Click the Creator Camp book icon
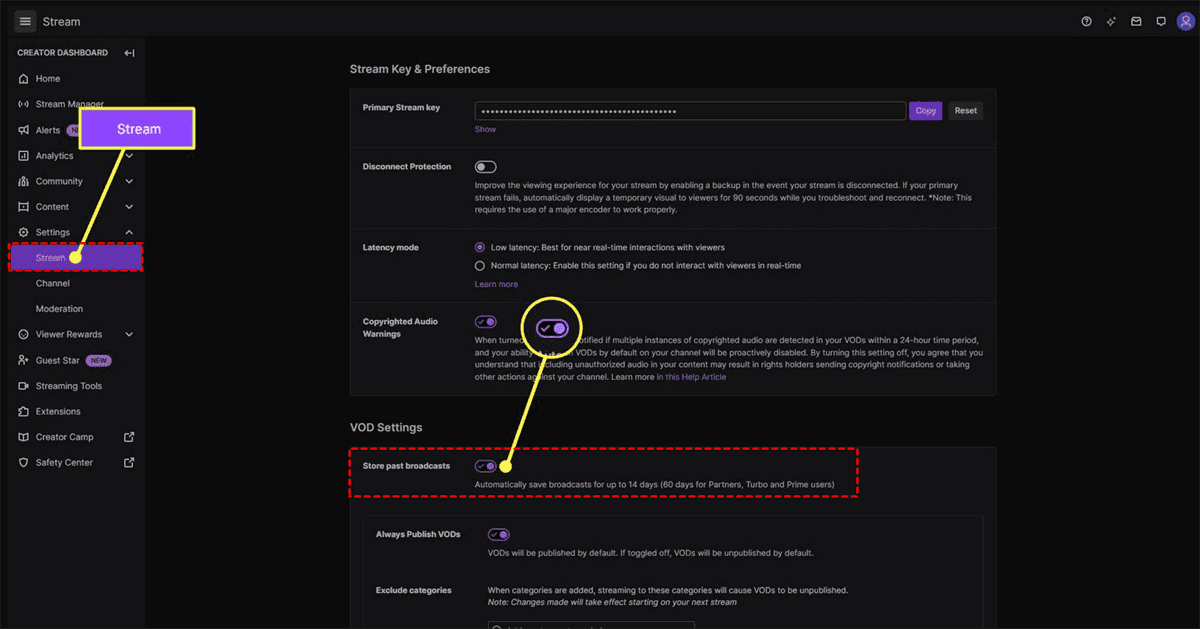The width and height of the screenshot is (1200, 629). (x=24, y=437)
